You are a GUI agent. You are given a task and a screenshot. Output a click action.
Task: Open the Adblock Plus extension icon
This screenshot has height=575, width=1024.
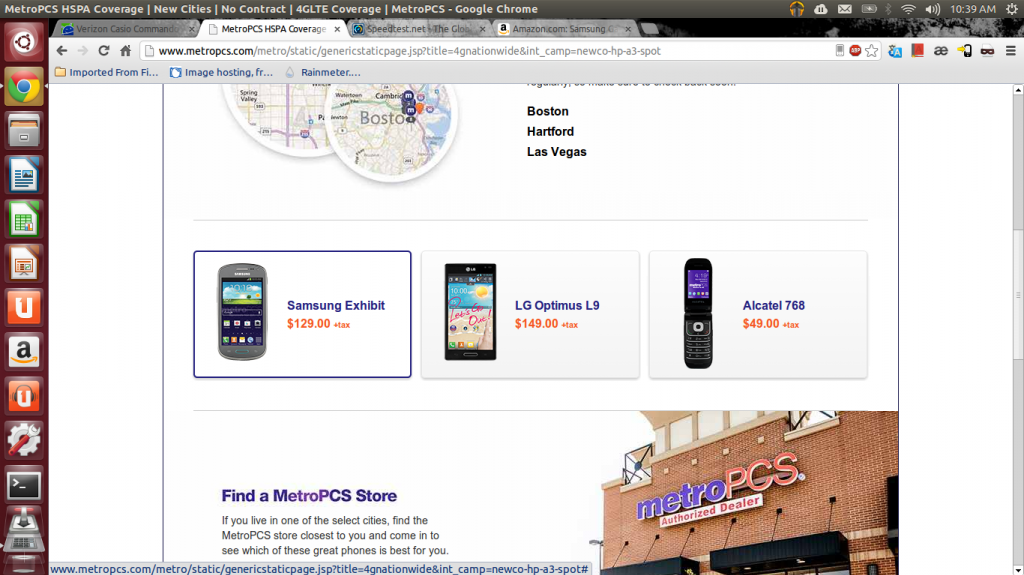coord(855,51)
